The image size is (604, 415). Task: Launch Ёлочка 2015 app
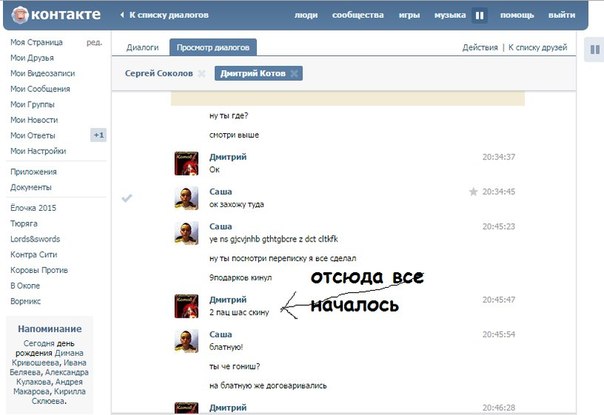coord(33,208)
